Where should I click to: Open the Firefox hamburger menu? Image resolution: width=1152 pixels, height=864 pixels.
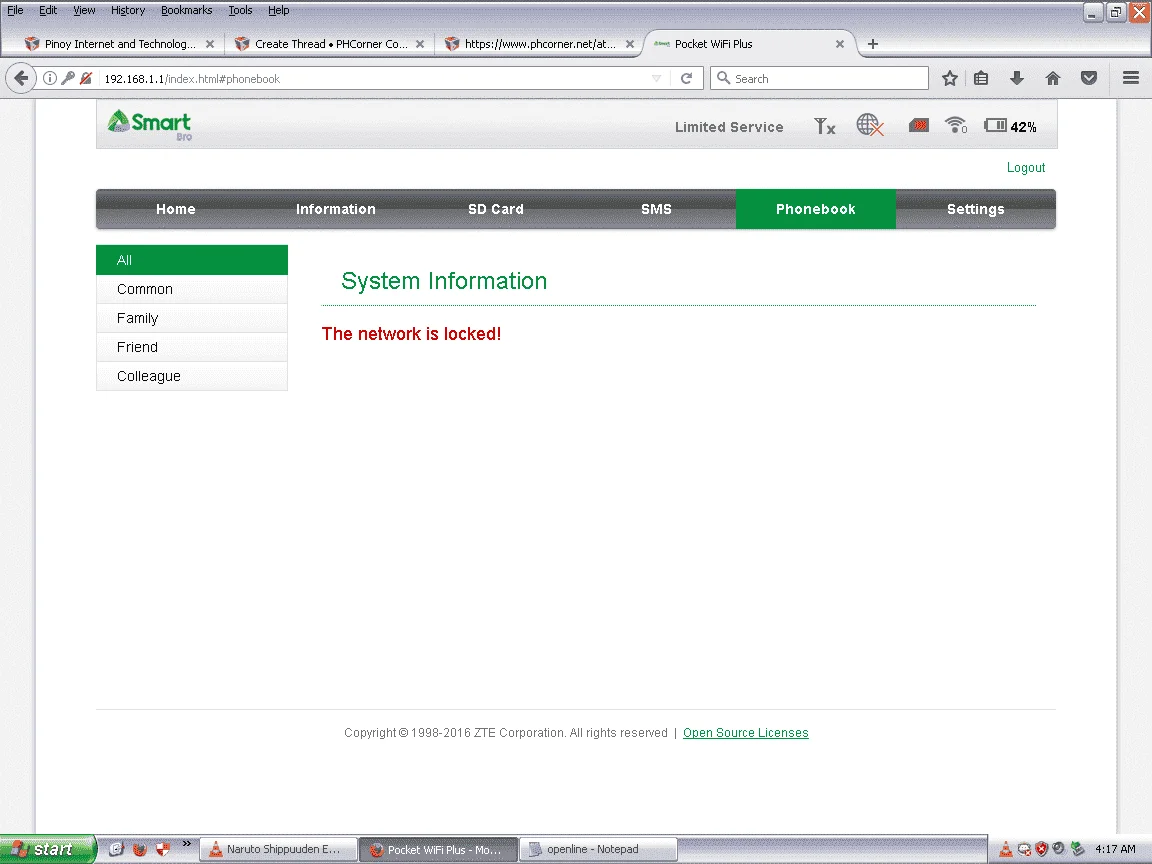point(1131,78)
